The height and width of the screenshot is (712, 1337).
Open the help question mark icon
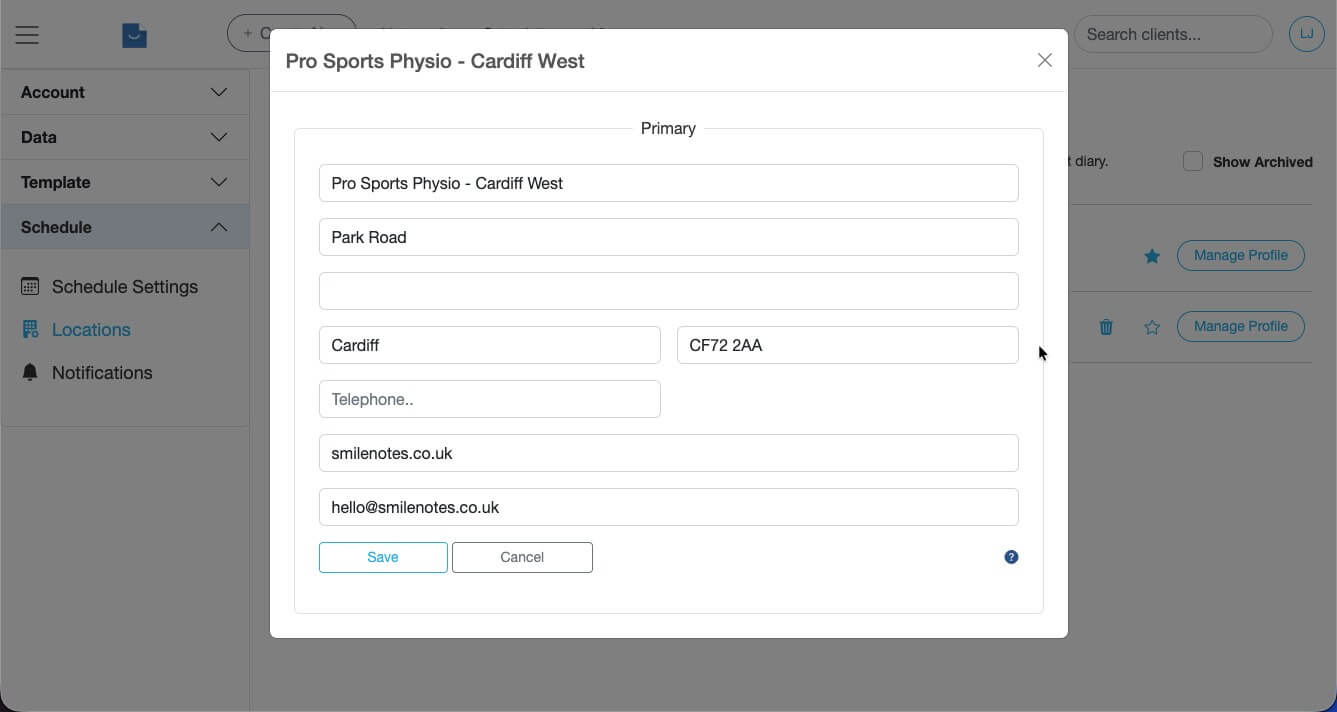click(1011, 556)
